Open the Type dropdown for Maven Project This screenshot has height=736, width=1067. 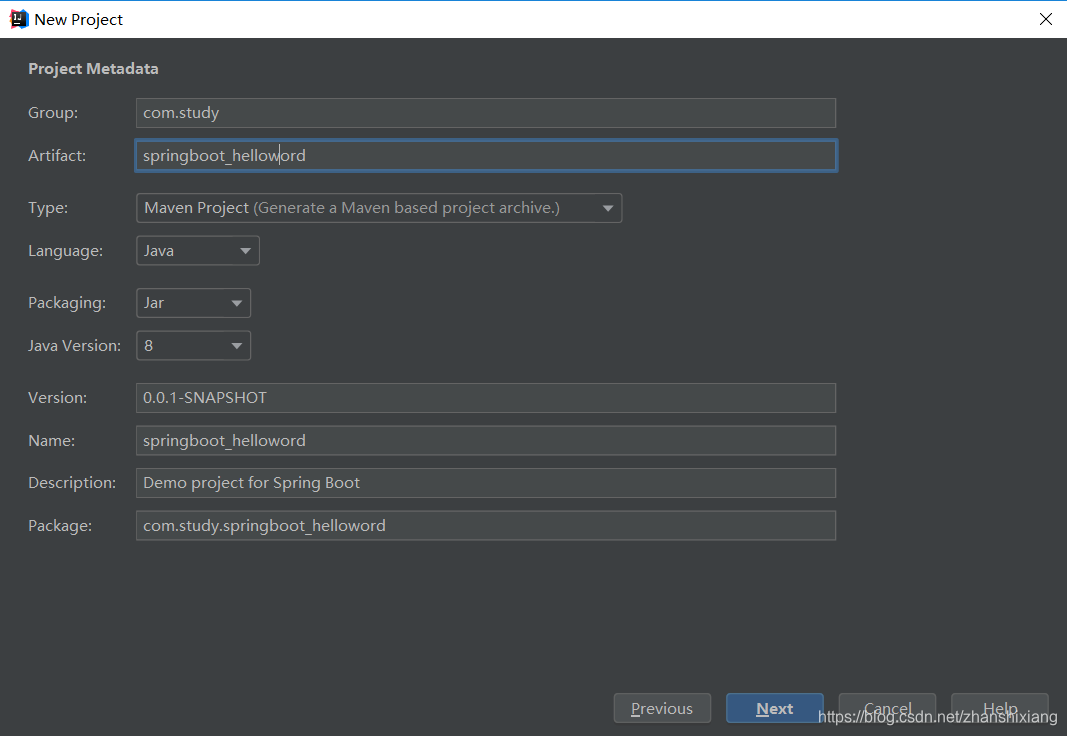point(379,208)
